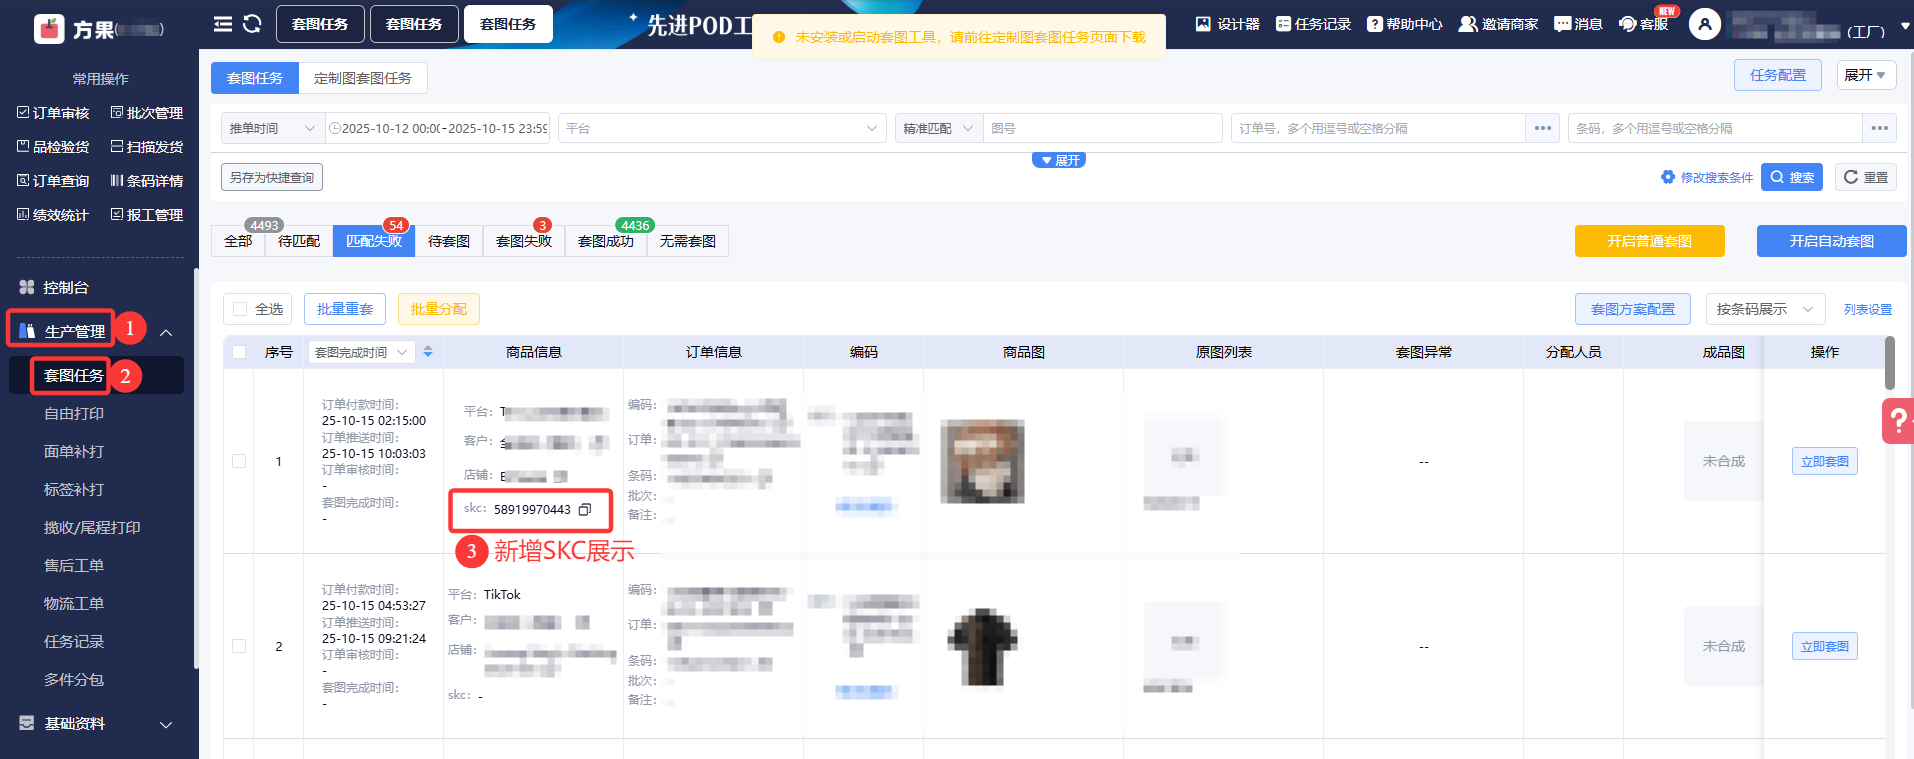The height and width of the screenshot is (759, 1914).
Task: Click the refresh icon in the top bar
Action: (252, 24)
